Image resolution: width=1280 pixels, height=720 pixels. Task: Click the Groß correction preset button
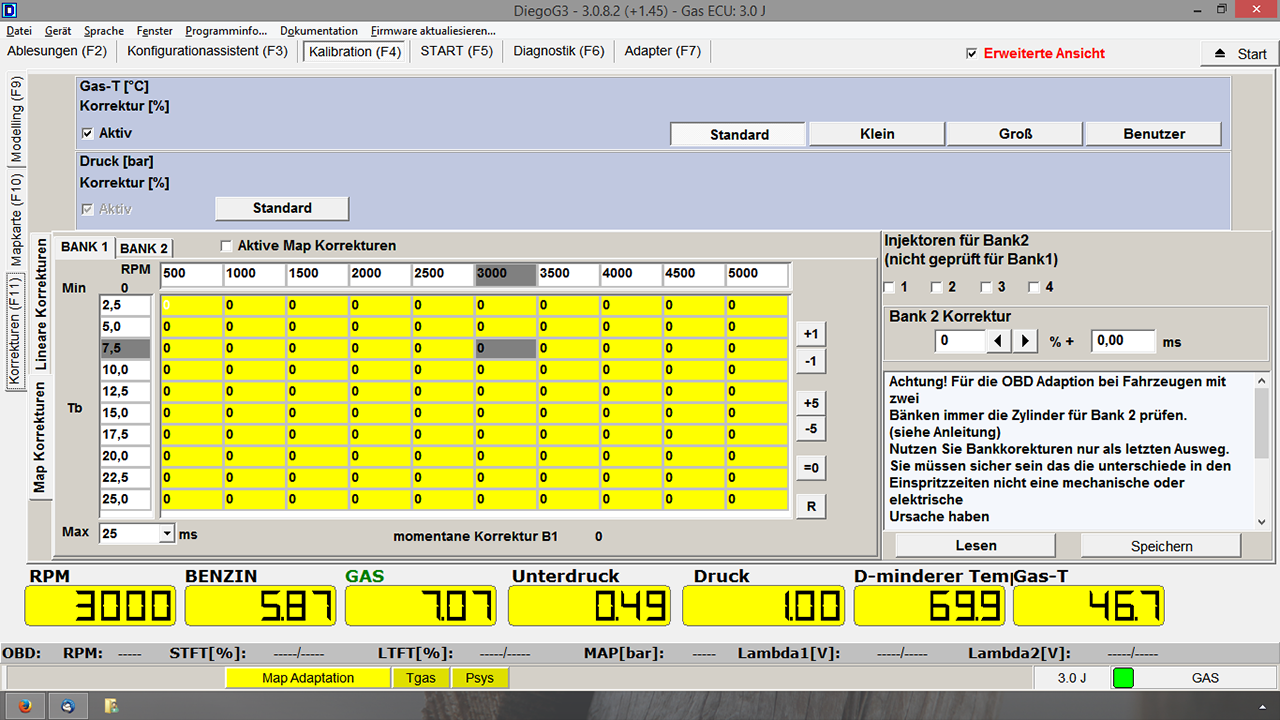1015,134
